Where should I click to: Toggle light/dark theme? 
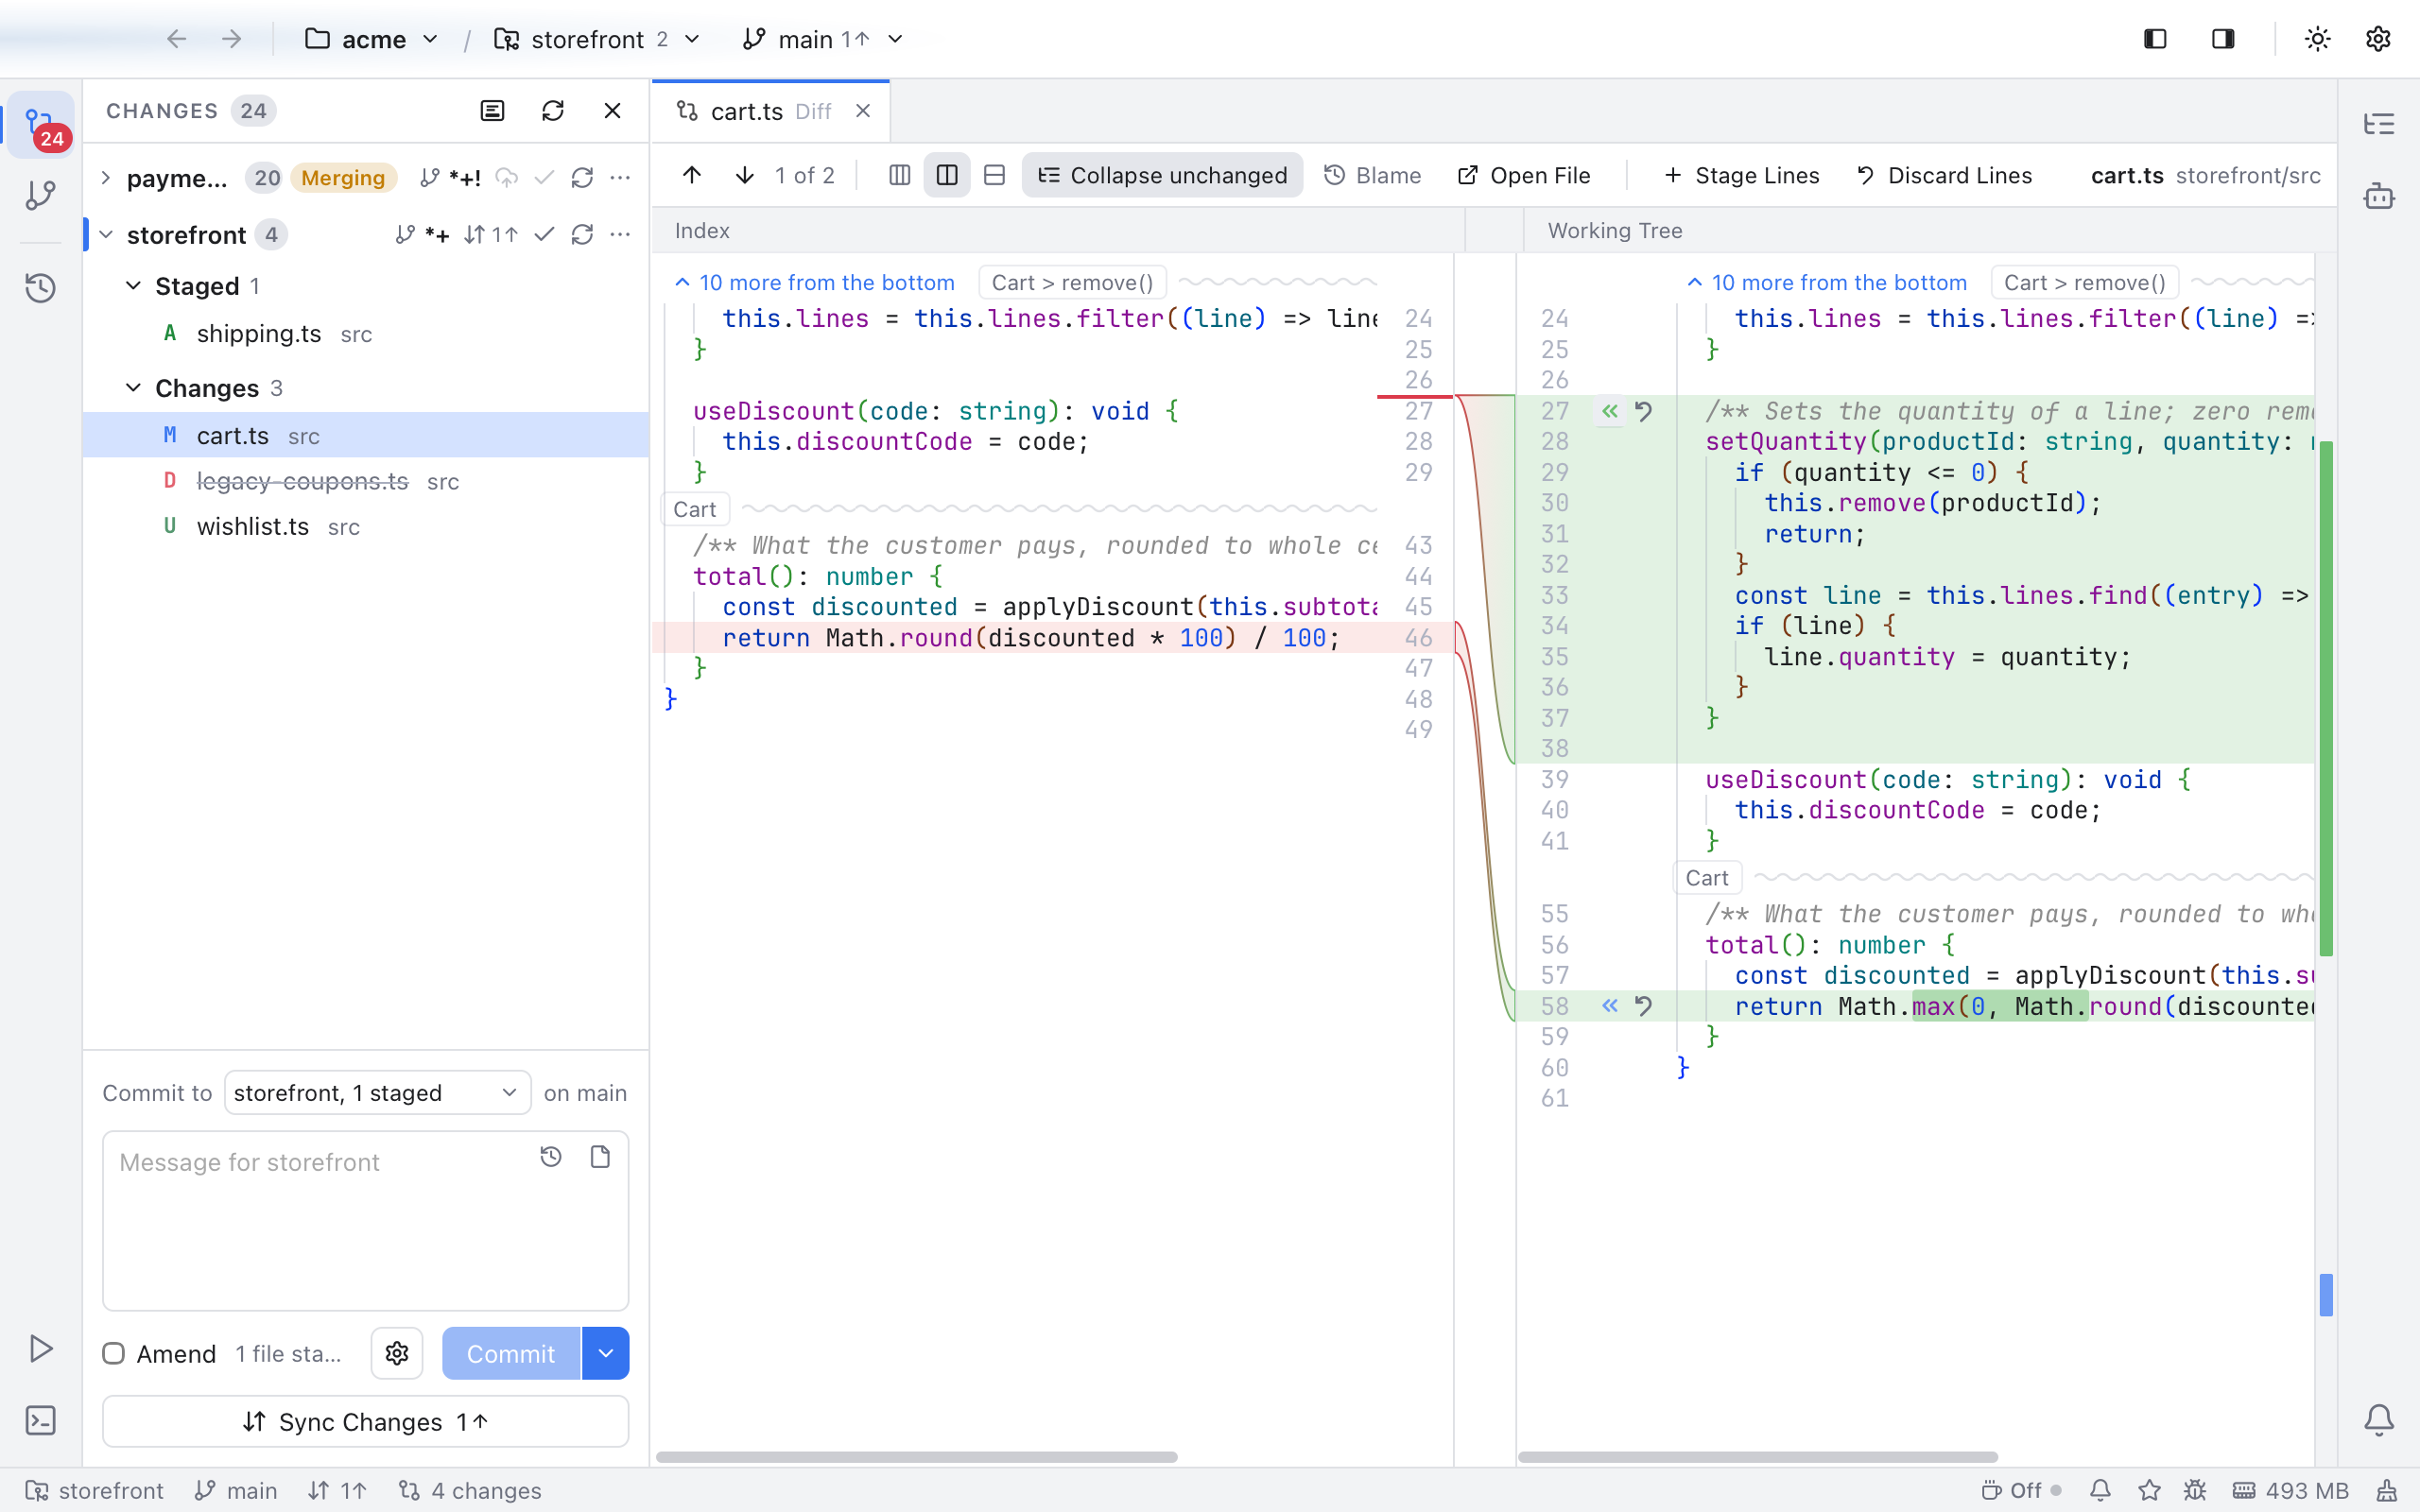(2317, 39)
